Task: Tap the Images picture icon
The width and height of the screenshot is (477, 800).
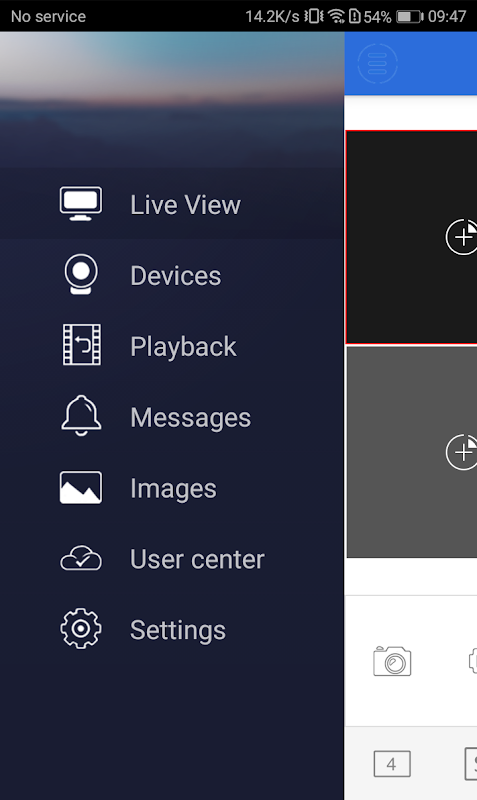Action: [81, 488]
